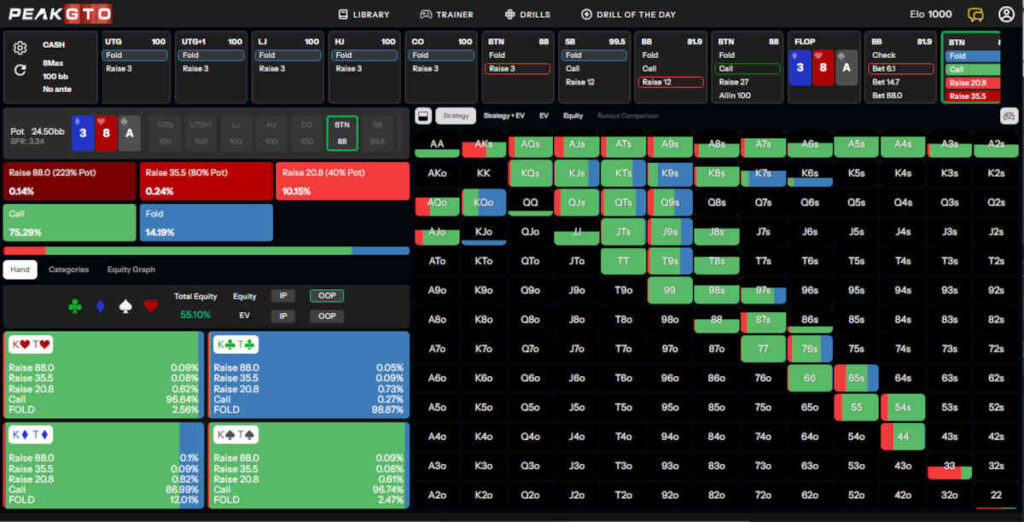The height and width of the screenshot is (522, 1024).
Task: Click the refresh/reset arrow icon
Action: [20, 70]
